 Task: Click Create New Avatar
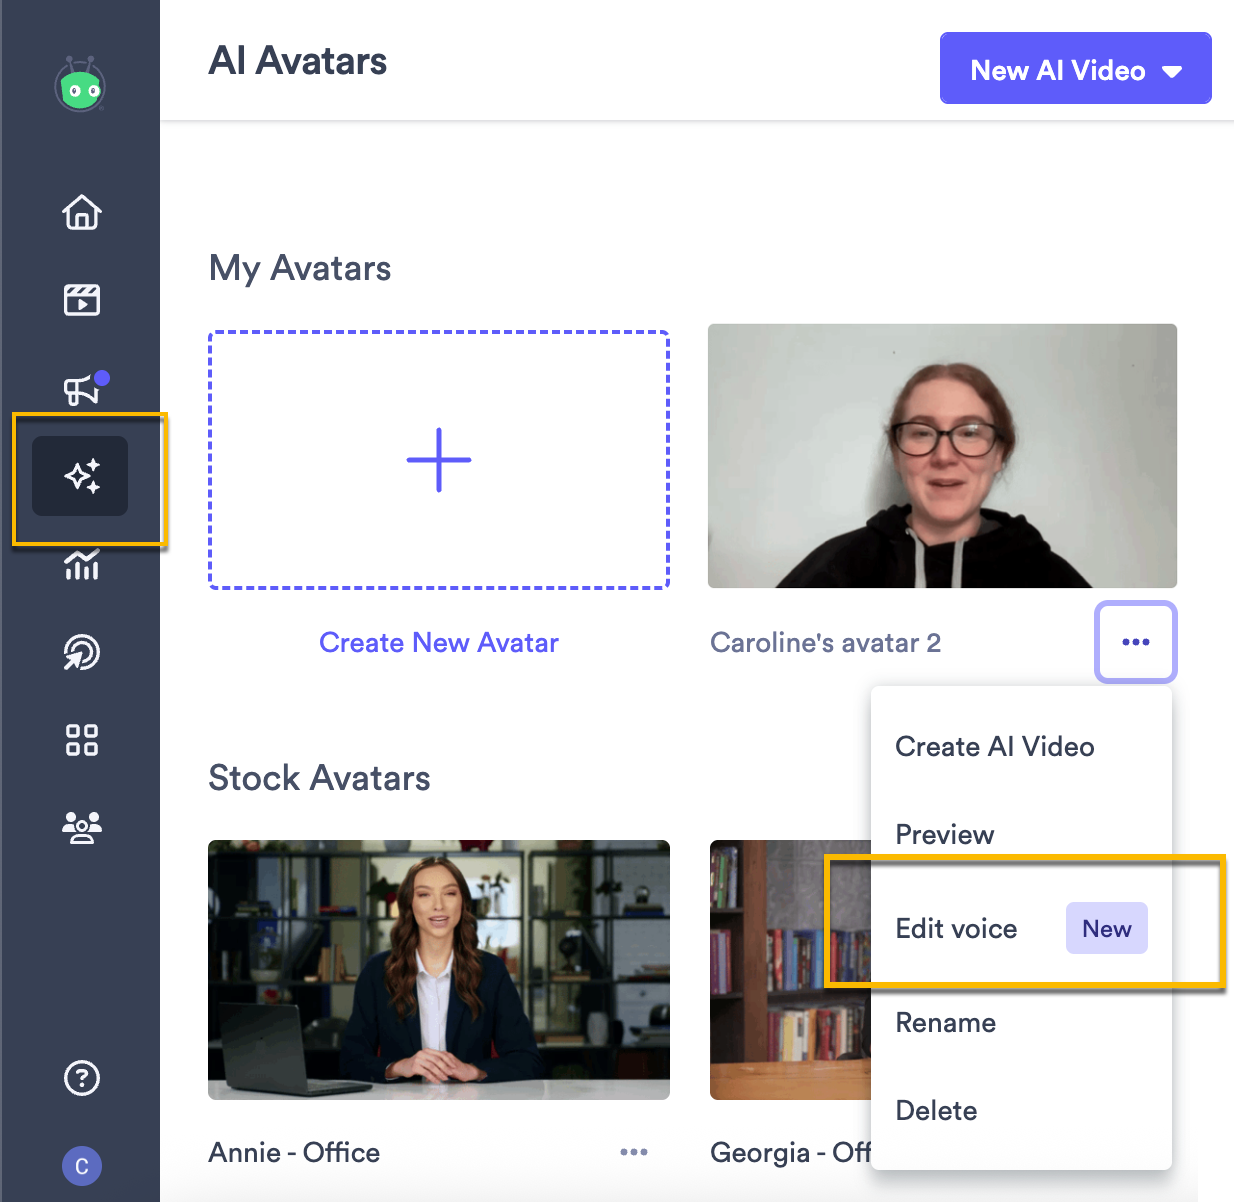[438, 642]
